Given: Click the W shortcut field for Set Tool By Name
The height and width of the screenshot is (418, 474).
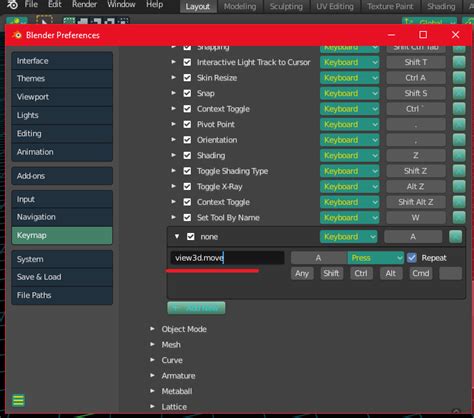Looking at the screenshot, I should (416, 217).
